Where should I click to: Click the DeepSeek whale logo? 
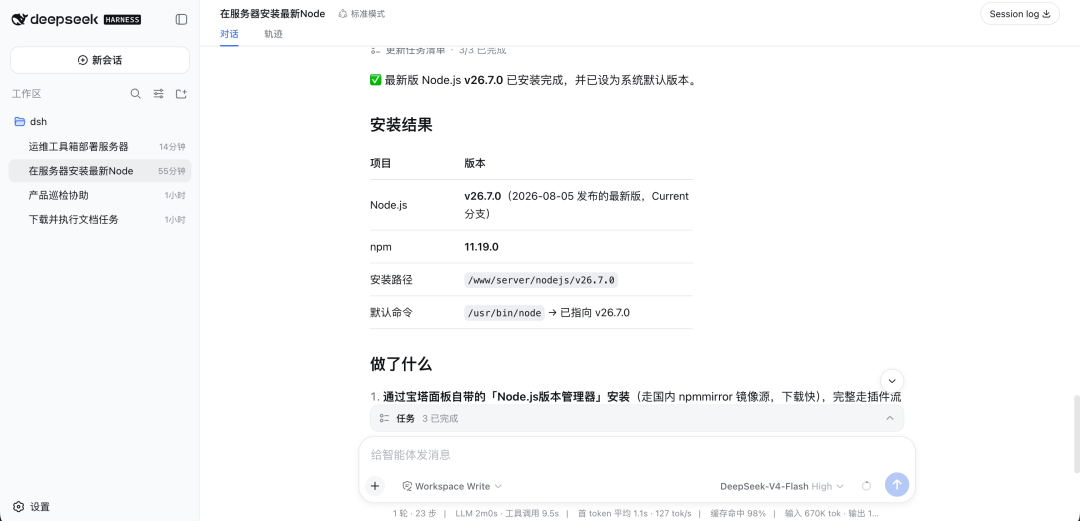[x=19, y=19]
